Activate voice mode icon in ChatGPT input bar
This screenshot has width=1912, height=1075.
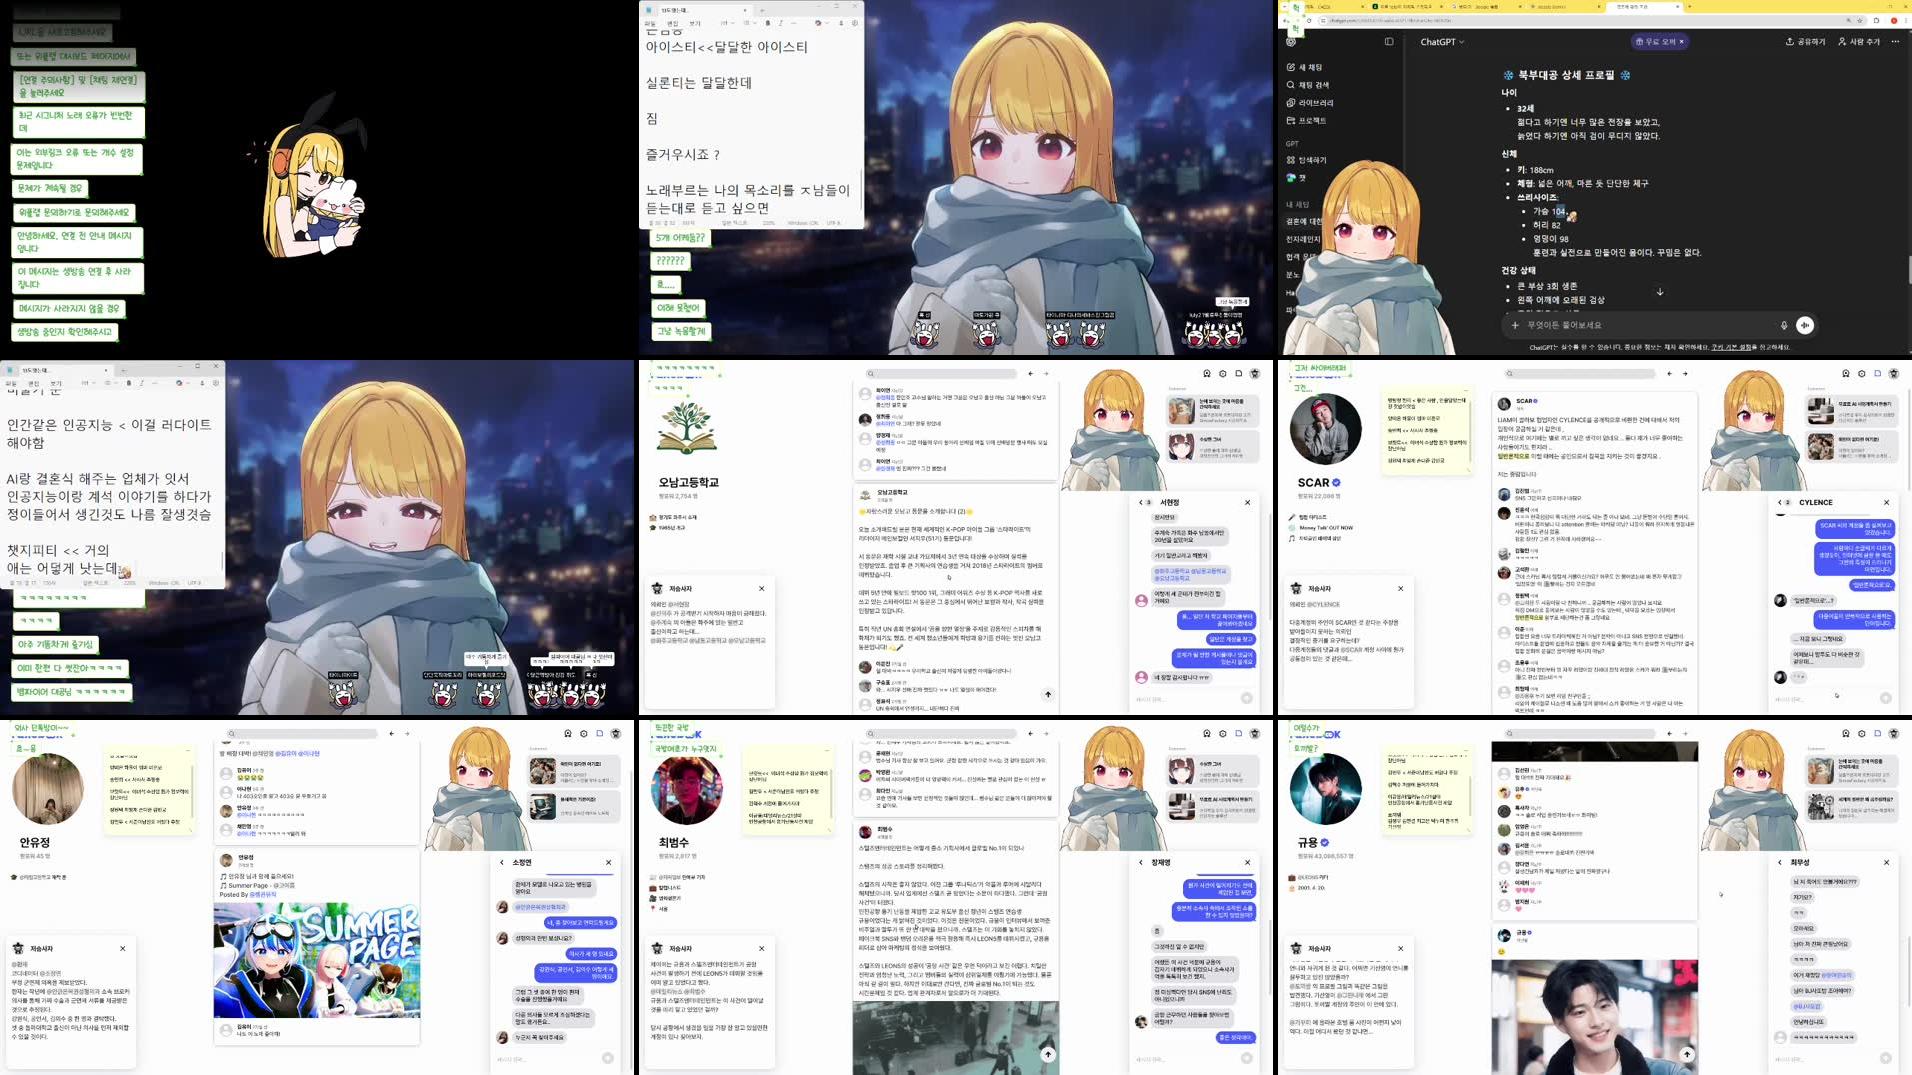[x=1804, y=326]
